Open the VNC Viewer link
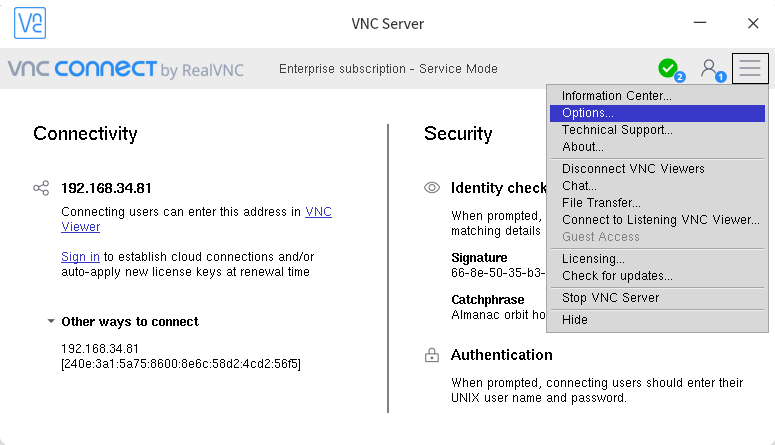This screenshot has height=445, width=775. [318, 212]
